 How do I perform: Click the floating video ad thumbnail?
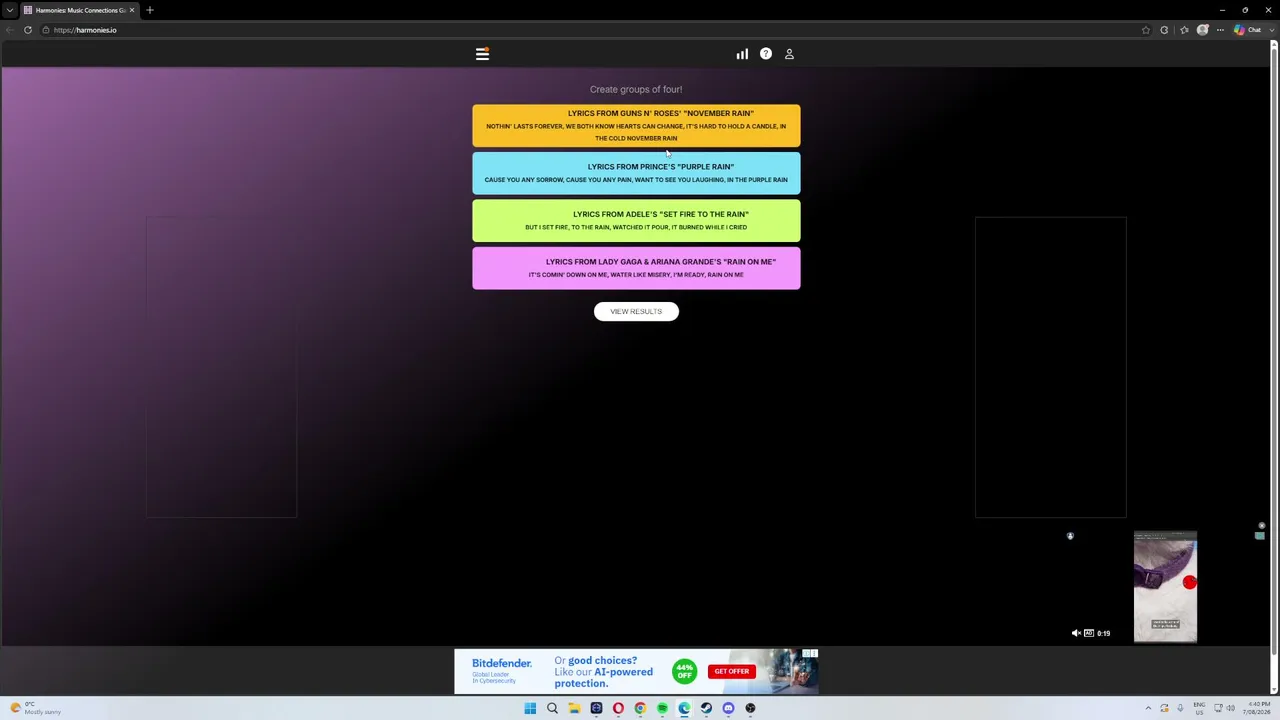pos(1165,587)
